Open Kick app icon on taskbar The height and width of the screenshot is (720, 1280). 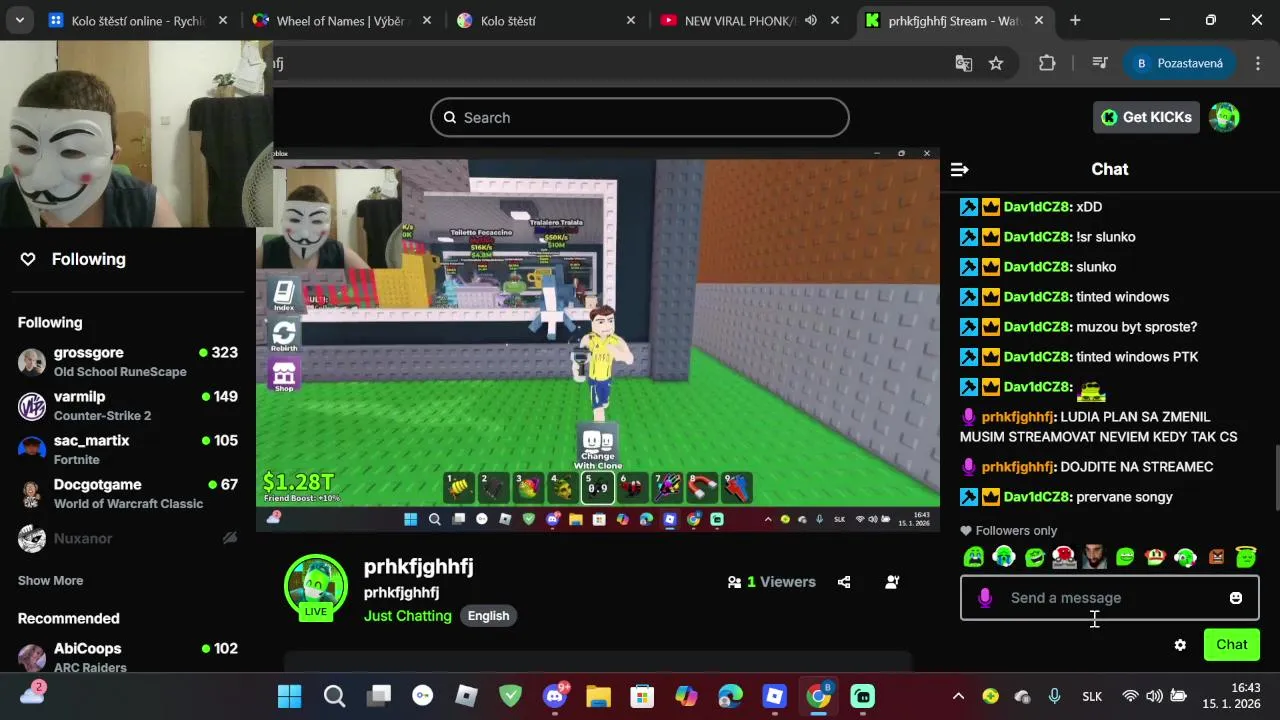click(x=863, y=696)
